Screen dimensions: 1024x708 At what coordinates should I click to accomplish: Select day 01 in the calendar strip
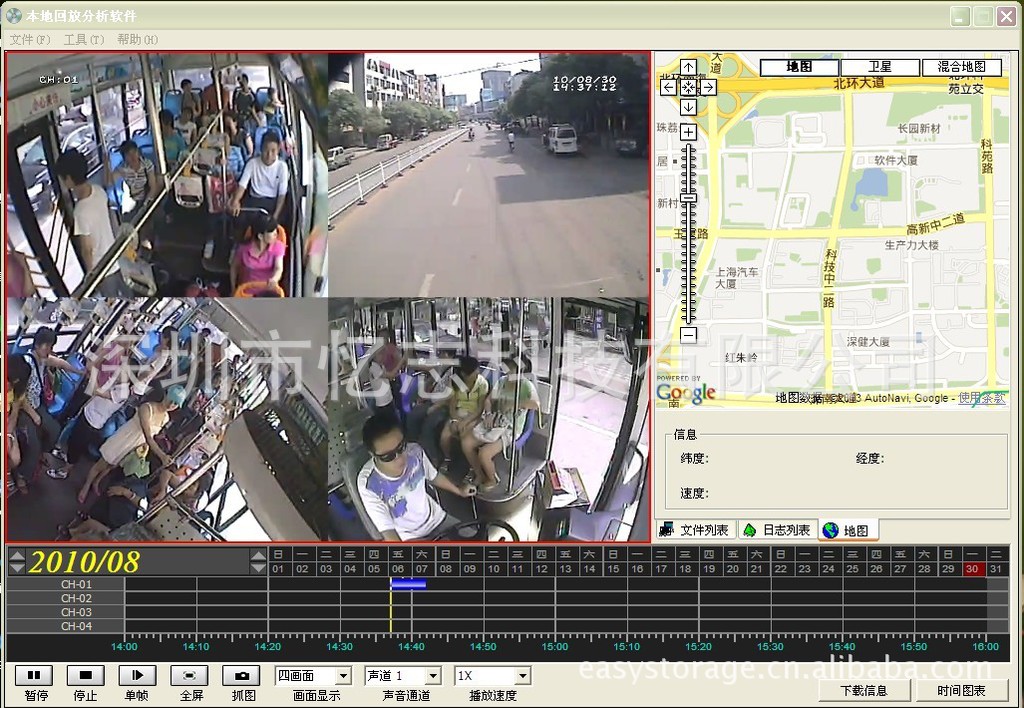click(278, 569)
